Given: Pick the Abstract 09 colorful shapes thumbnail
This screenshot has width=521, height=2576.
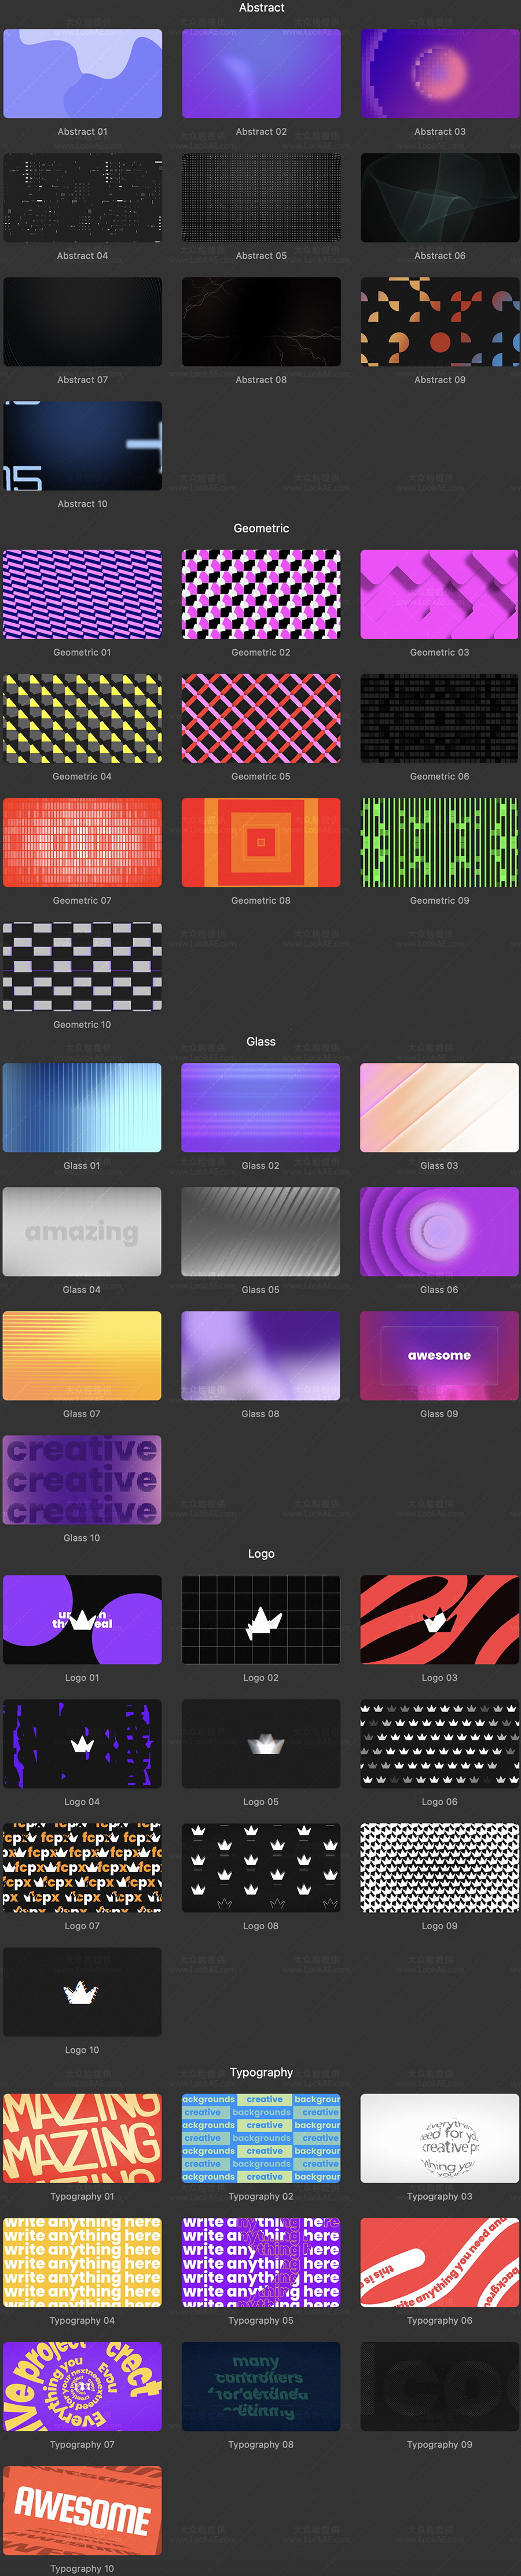Looking at the screenshot, I should click(x=439, y=321).
